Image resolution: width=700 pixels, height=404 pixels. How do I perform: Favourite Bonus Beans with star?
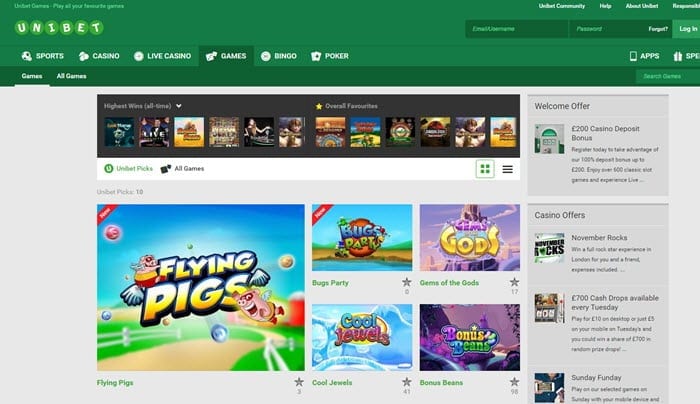point(514,382)
